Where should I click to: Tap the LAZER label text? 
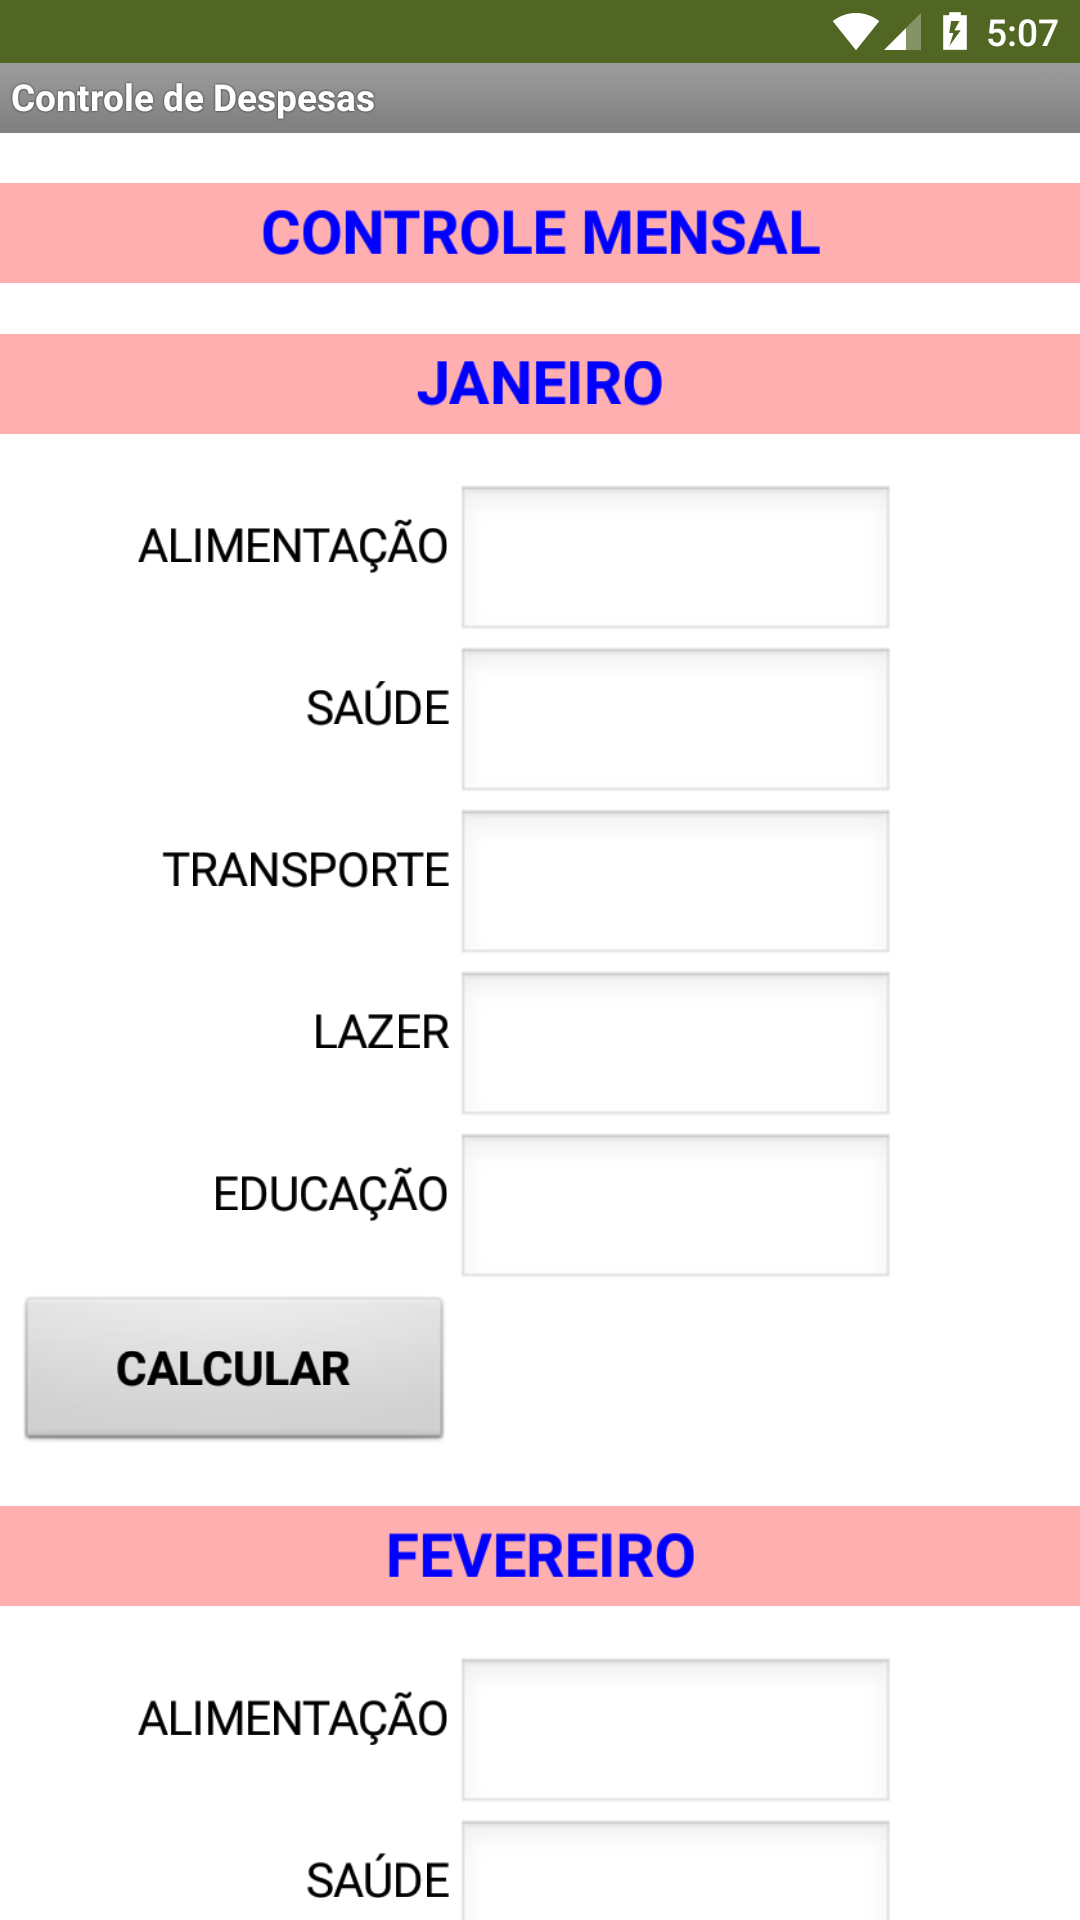click(x=381, y=1032)
